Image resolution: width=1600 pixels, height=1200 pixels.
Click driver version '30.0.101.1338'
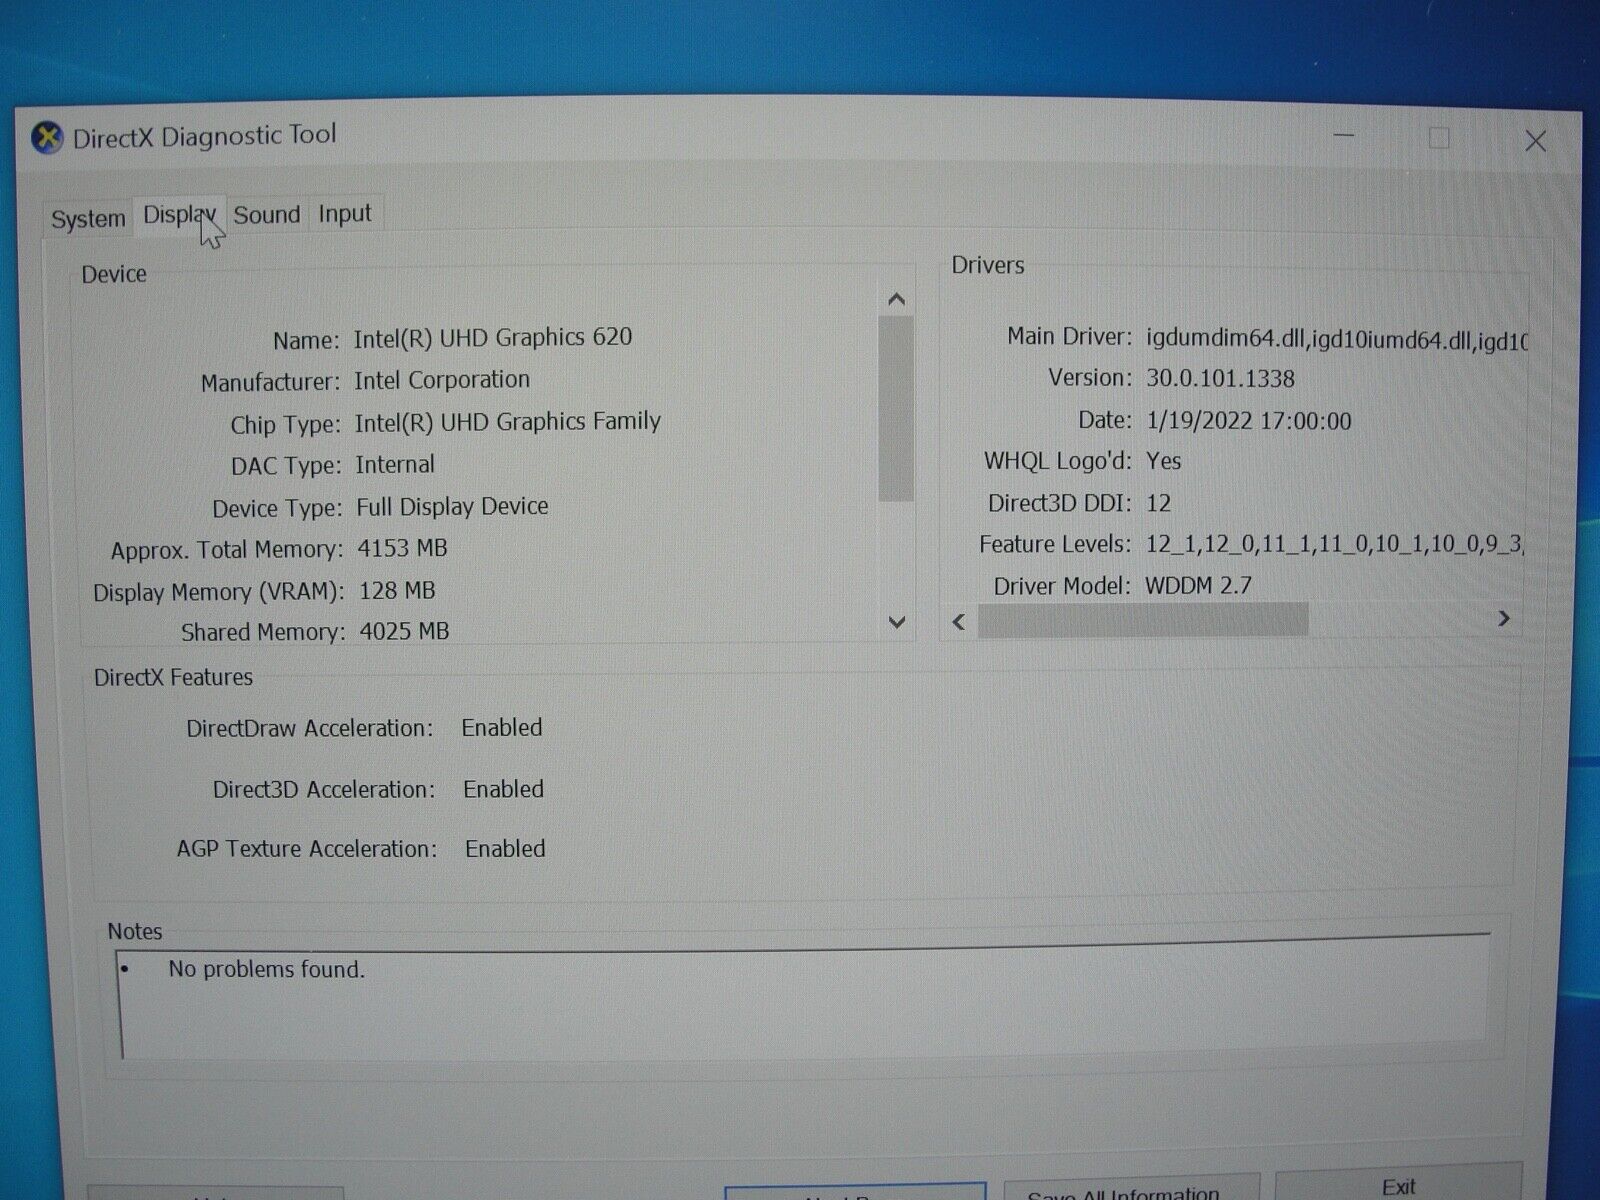click(1220, 379)
